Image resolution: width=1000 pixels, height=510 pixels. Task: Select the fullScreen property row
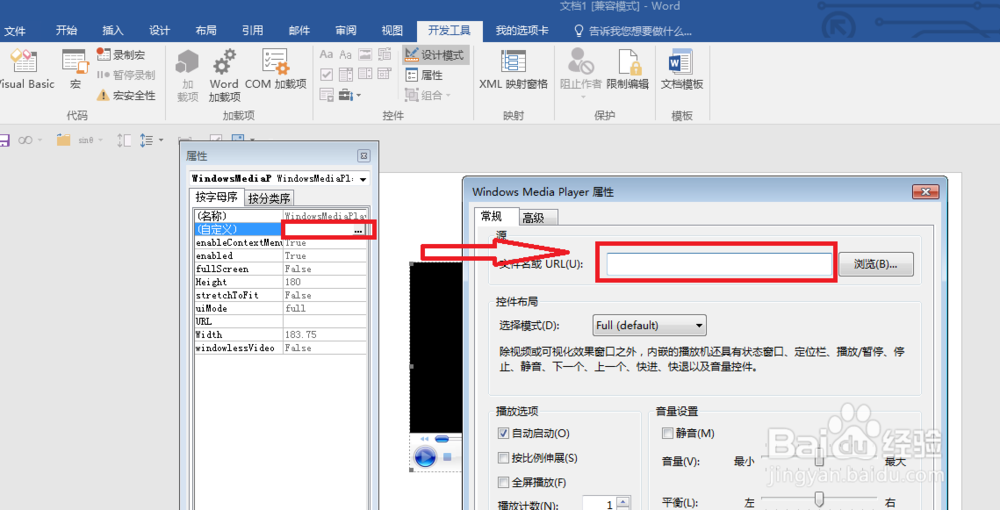[281, 269]
